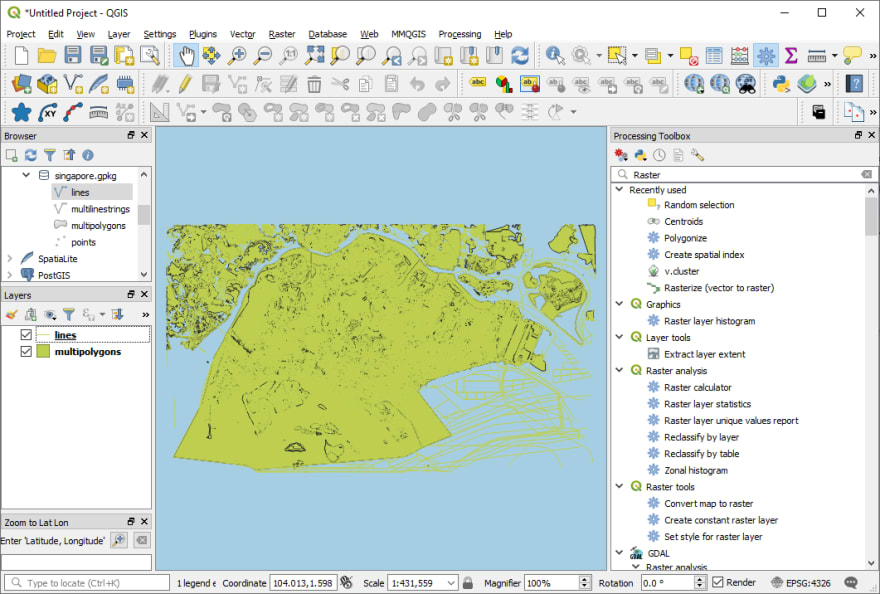
Task: Click the zoom button beside Latitude, Longitude
Action: (119, 540)
